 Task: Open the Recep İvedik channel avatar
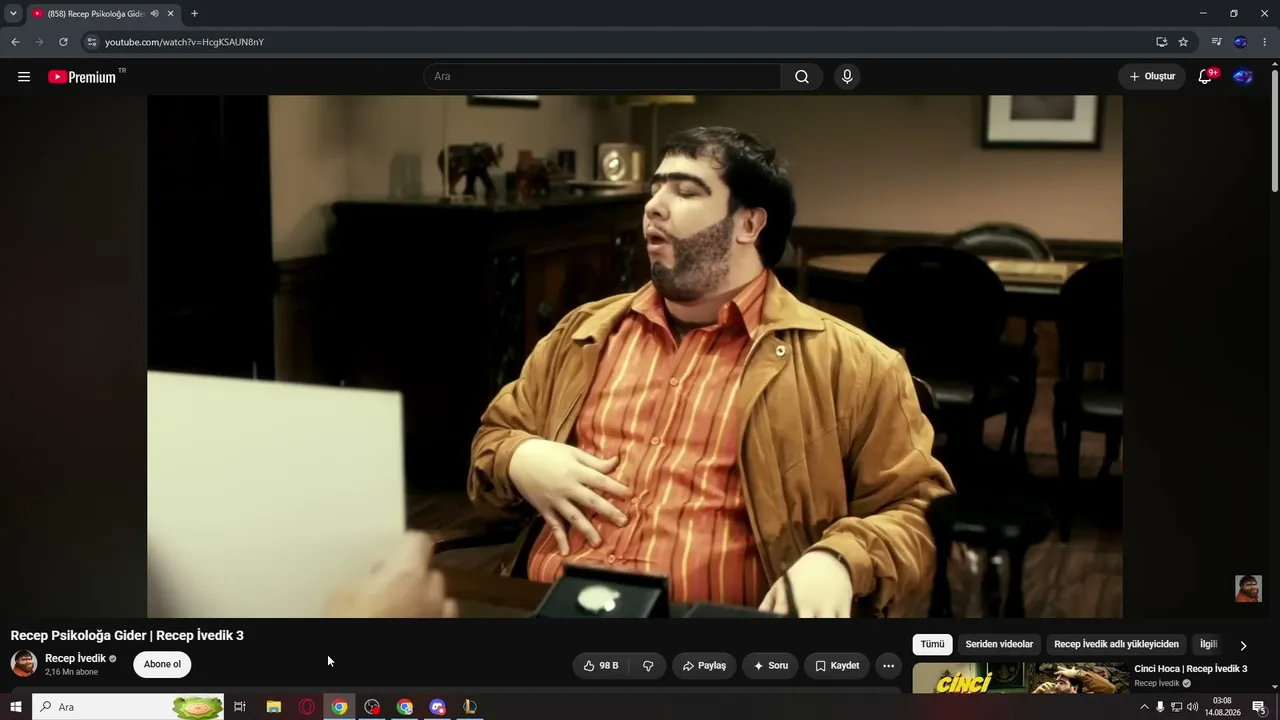[24, 663]
